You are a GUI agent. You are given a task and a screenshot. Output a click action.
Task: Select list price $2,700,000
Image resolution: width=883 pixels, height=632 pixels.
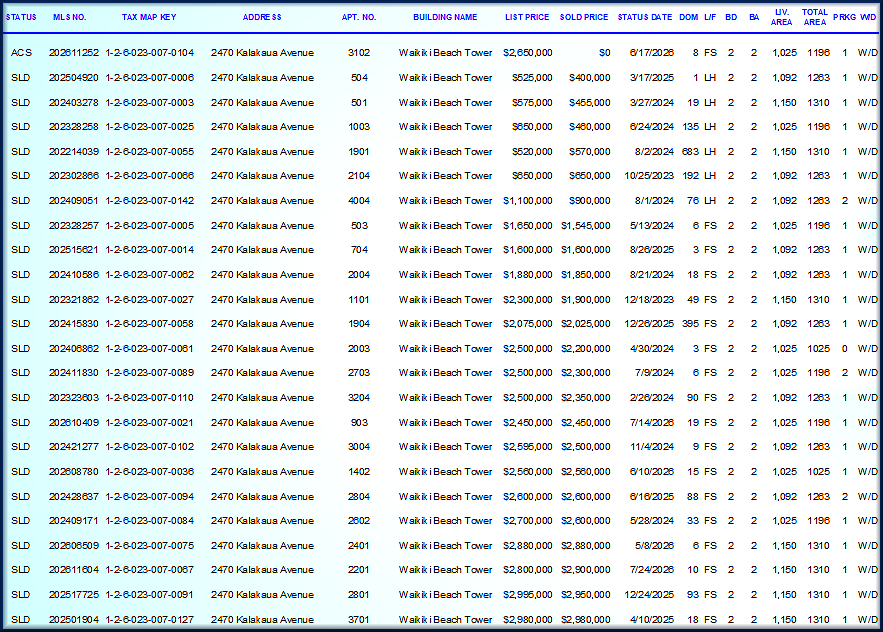tap(528, 521)
